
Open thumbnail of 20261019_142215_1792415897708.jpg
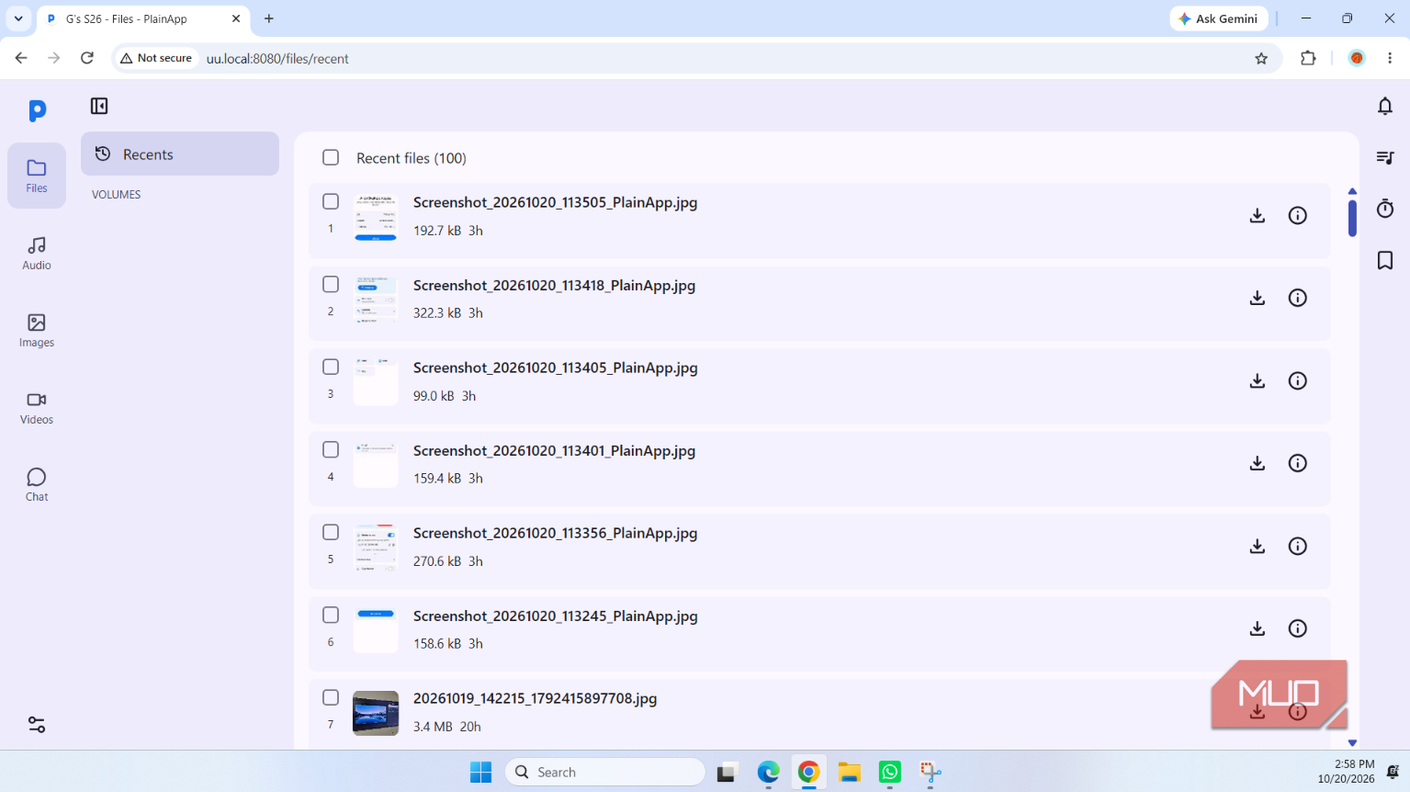376,713
